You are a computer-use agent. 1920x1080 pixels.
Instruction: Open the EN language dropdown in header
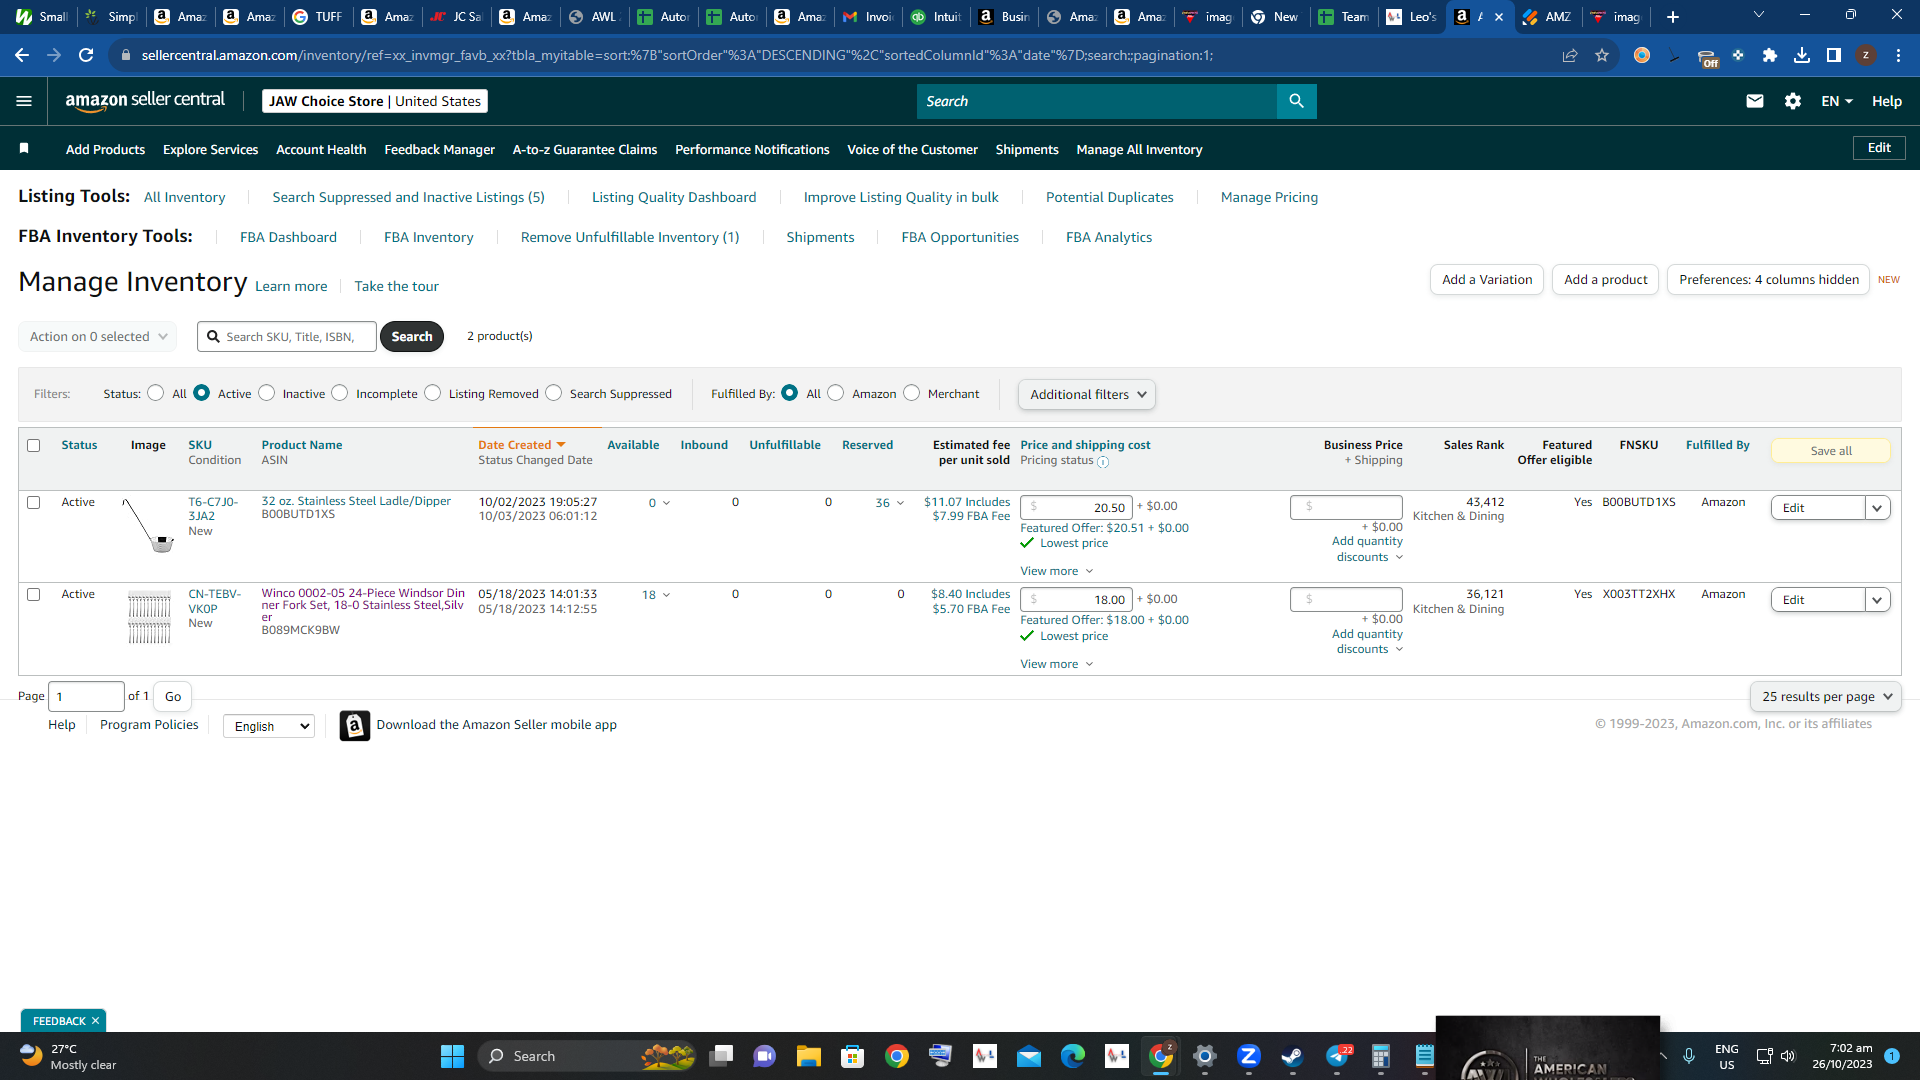[1837, 101]
